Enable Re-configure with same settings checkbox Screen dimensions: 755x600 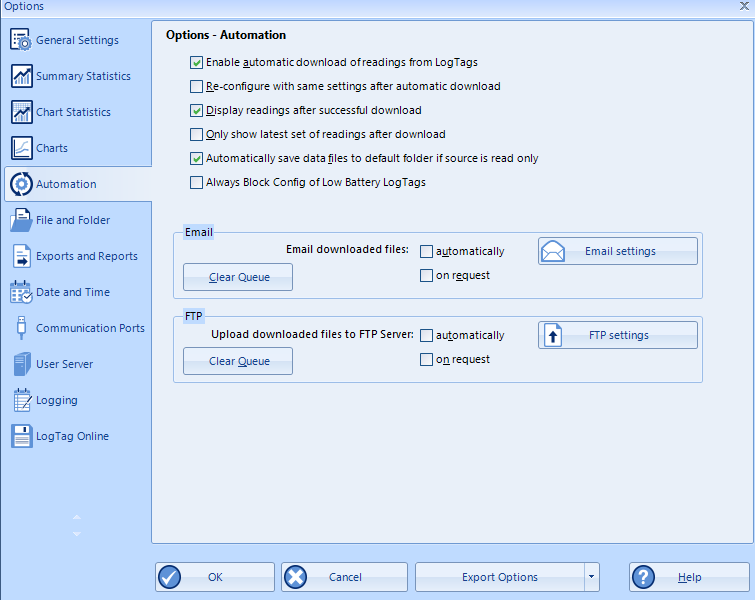tap(196, 86)
